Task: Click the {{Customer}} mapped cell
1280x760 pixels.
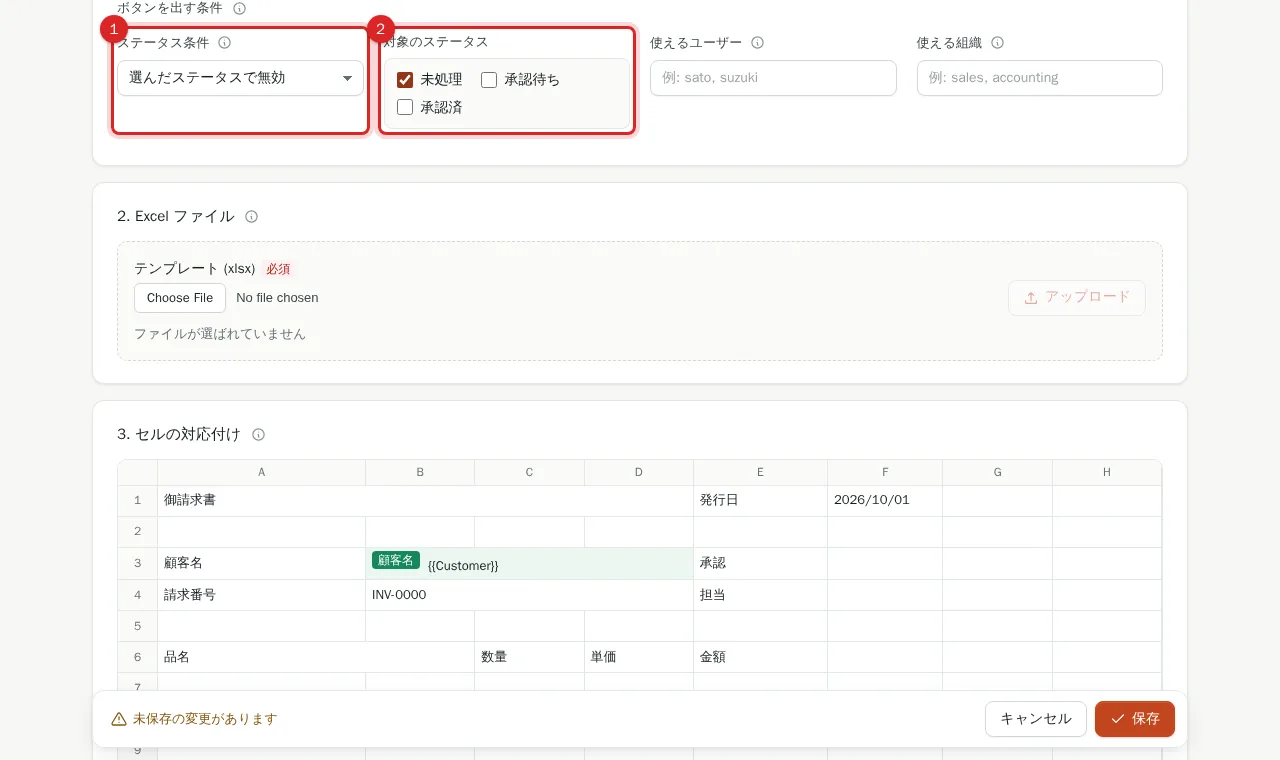Action: tap(530, 564)
